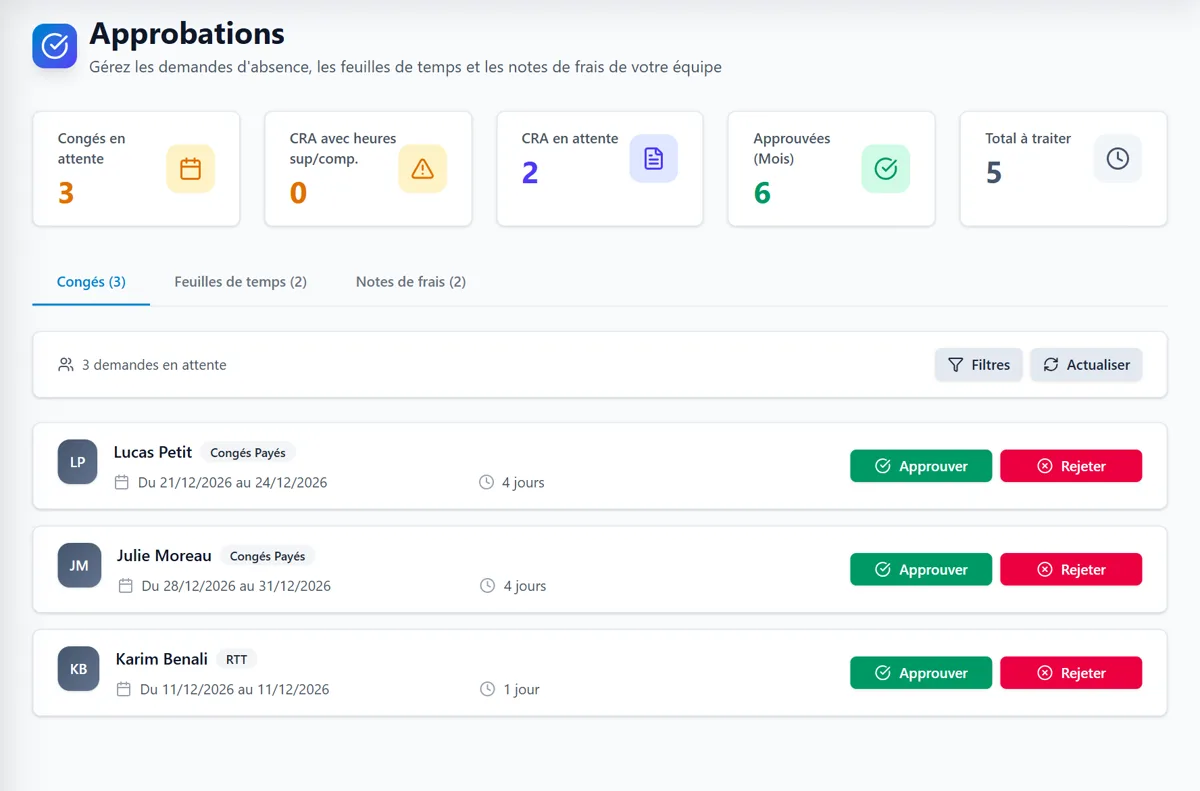Reject Karim Benali's RTT request
1200x791 pixels.
click(x=1071, y=673)
